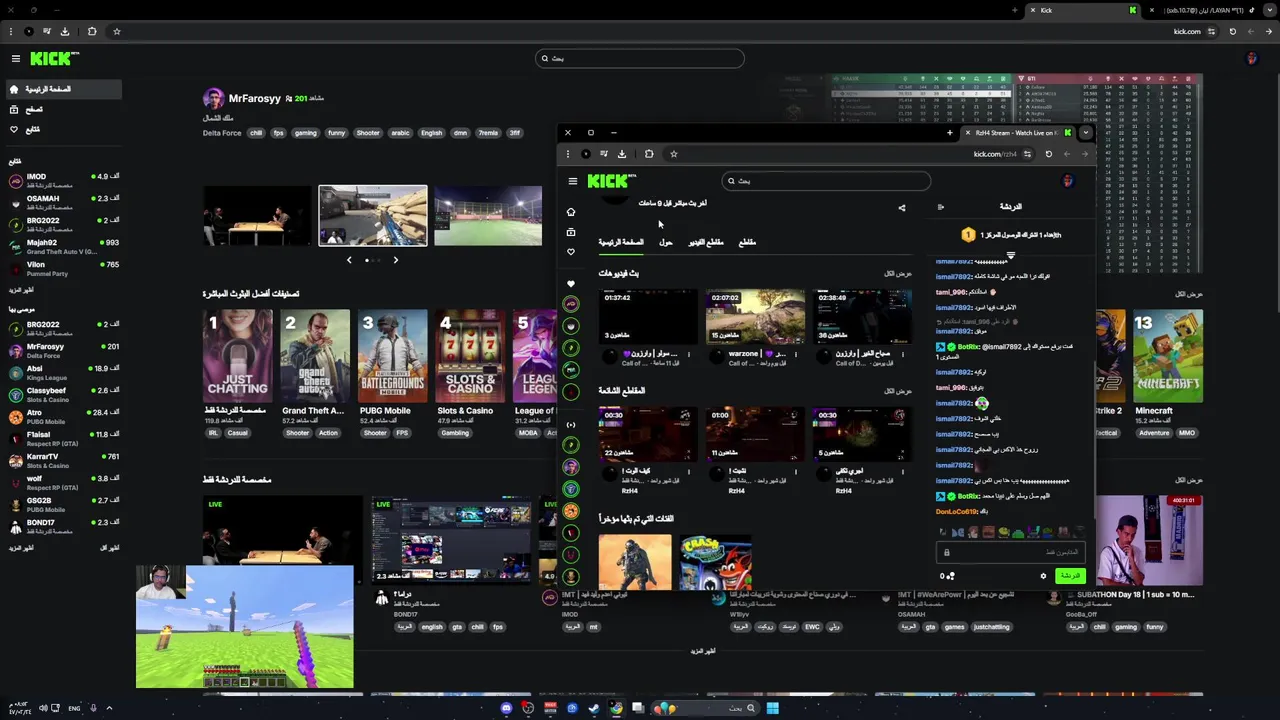Image resolution: width=1280 pixels, height=720 pixels.
Task: Switch to about tab on RzH4 channel
Action: pyautogui.click(x=666, y=242)
